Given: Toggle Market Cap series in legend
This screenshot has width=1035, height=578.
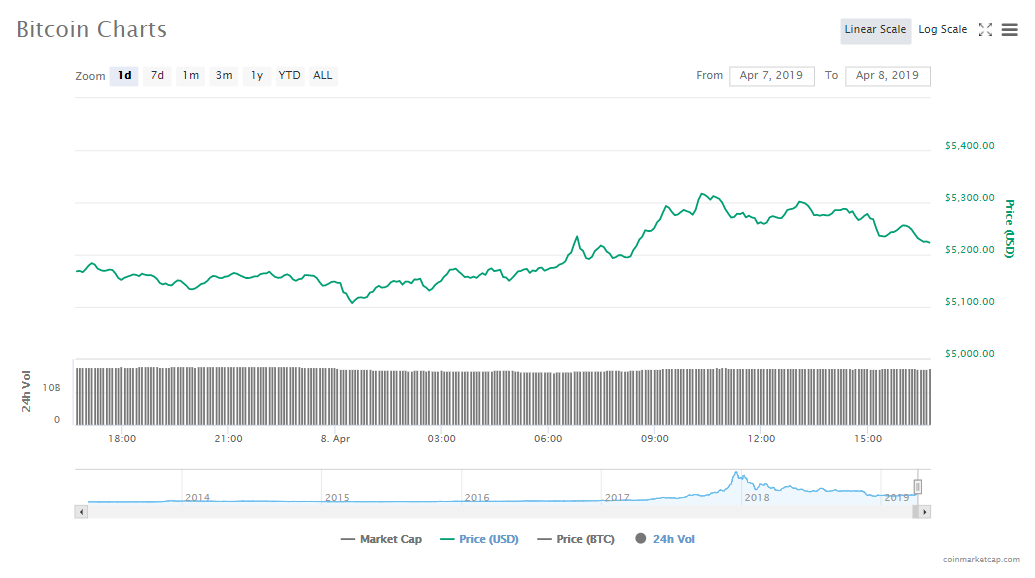Looking at the screenshot, I should point(381,539).
